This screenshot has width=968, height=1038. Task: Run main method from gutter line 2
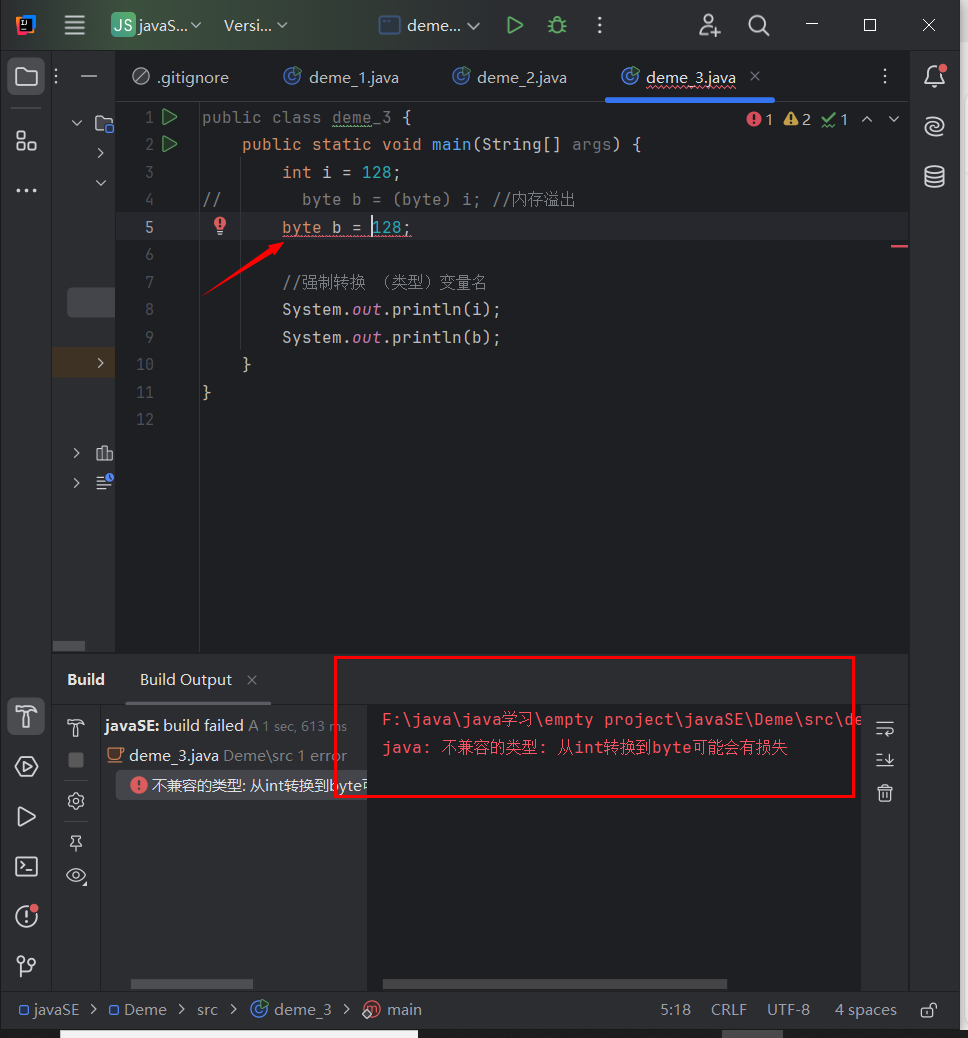coord(170,144)
